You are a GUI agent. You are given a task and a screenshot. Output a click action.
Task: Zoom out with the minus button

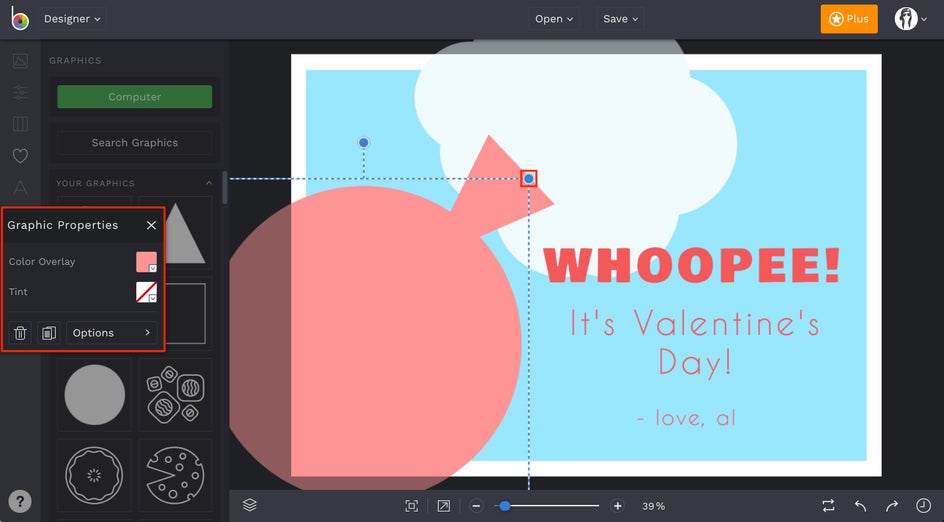click(x=476, y=506)
